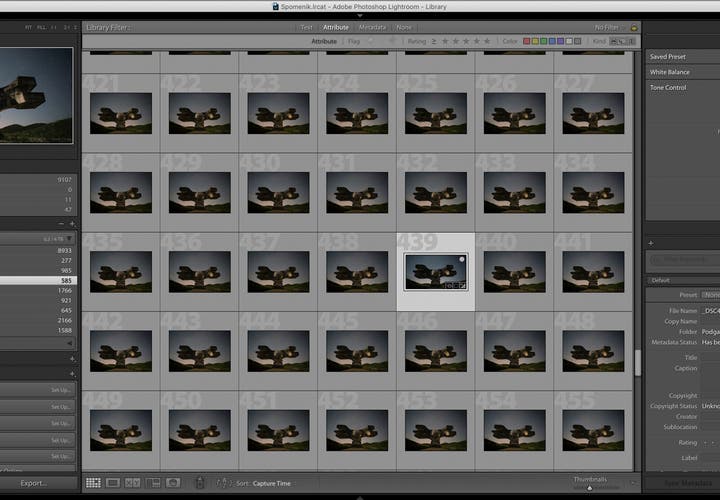Viewport: 720px width, 500px height.
Task: Open the Sort Capture Time dropdown
Action: tap(271, 483)
